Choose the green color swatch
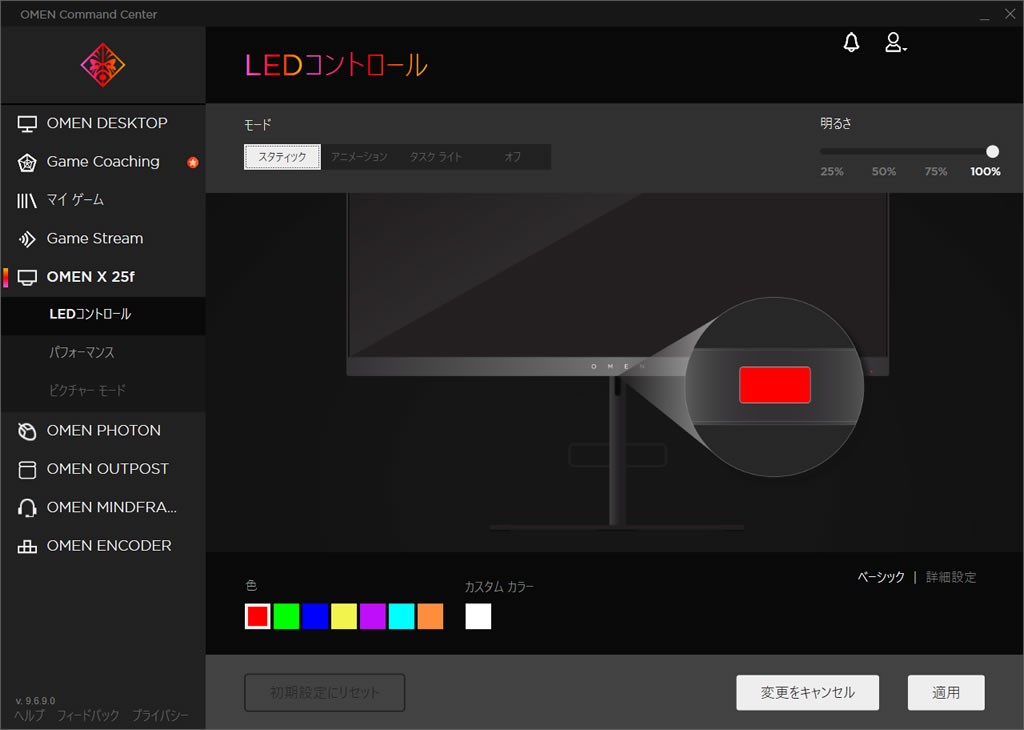This screenshot has height=730, width=1024. pyautogui.click(x=287, y=616)
